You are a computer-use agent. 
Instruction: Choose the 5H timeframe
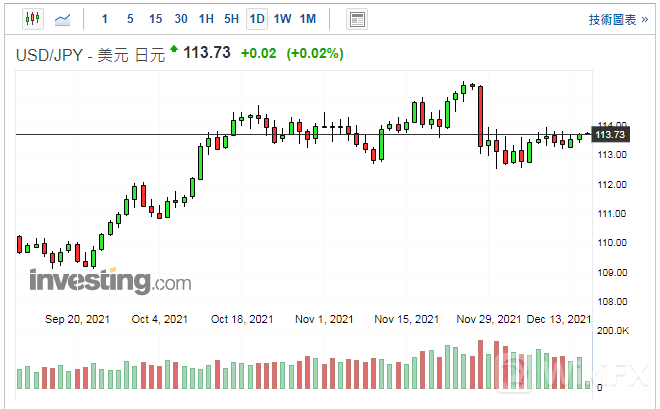[231, 19]
